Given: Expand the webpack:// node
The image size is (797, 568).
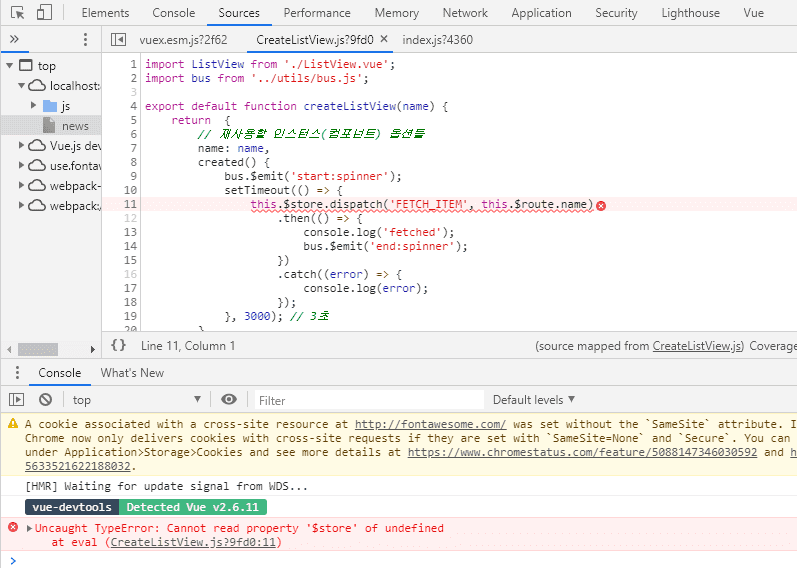Looking at the screenshot, I should click(21, 205).
